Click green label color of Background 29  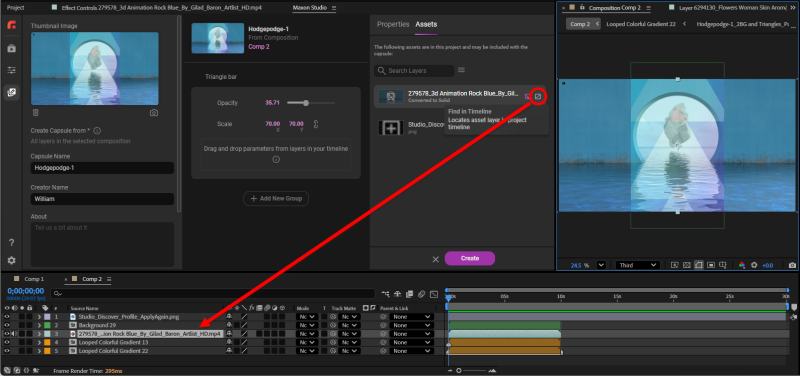click(47, 325)
